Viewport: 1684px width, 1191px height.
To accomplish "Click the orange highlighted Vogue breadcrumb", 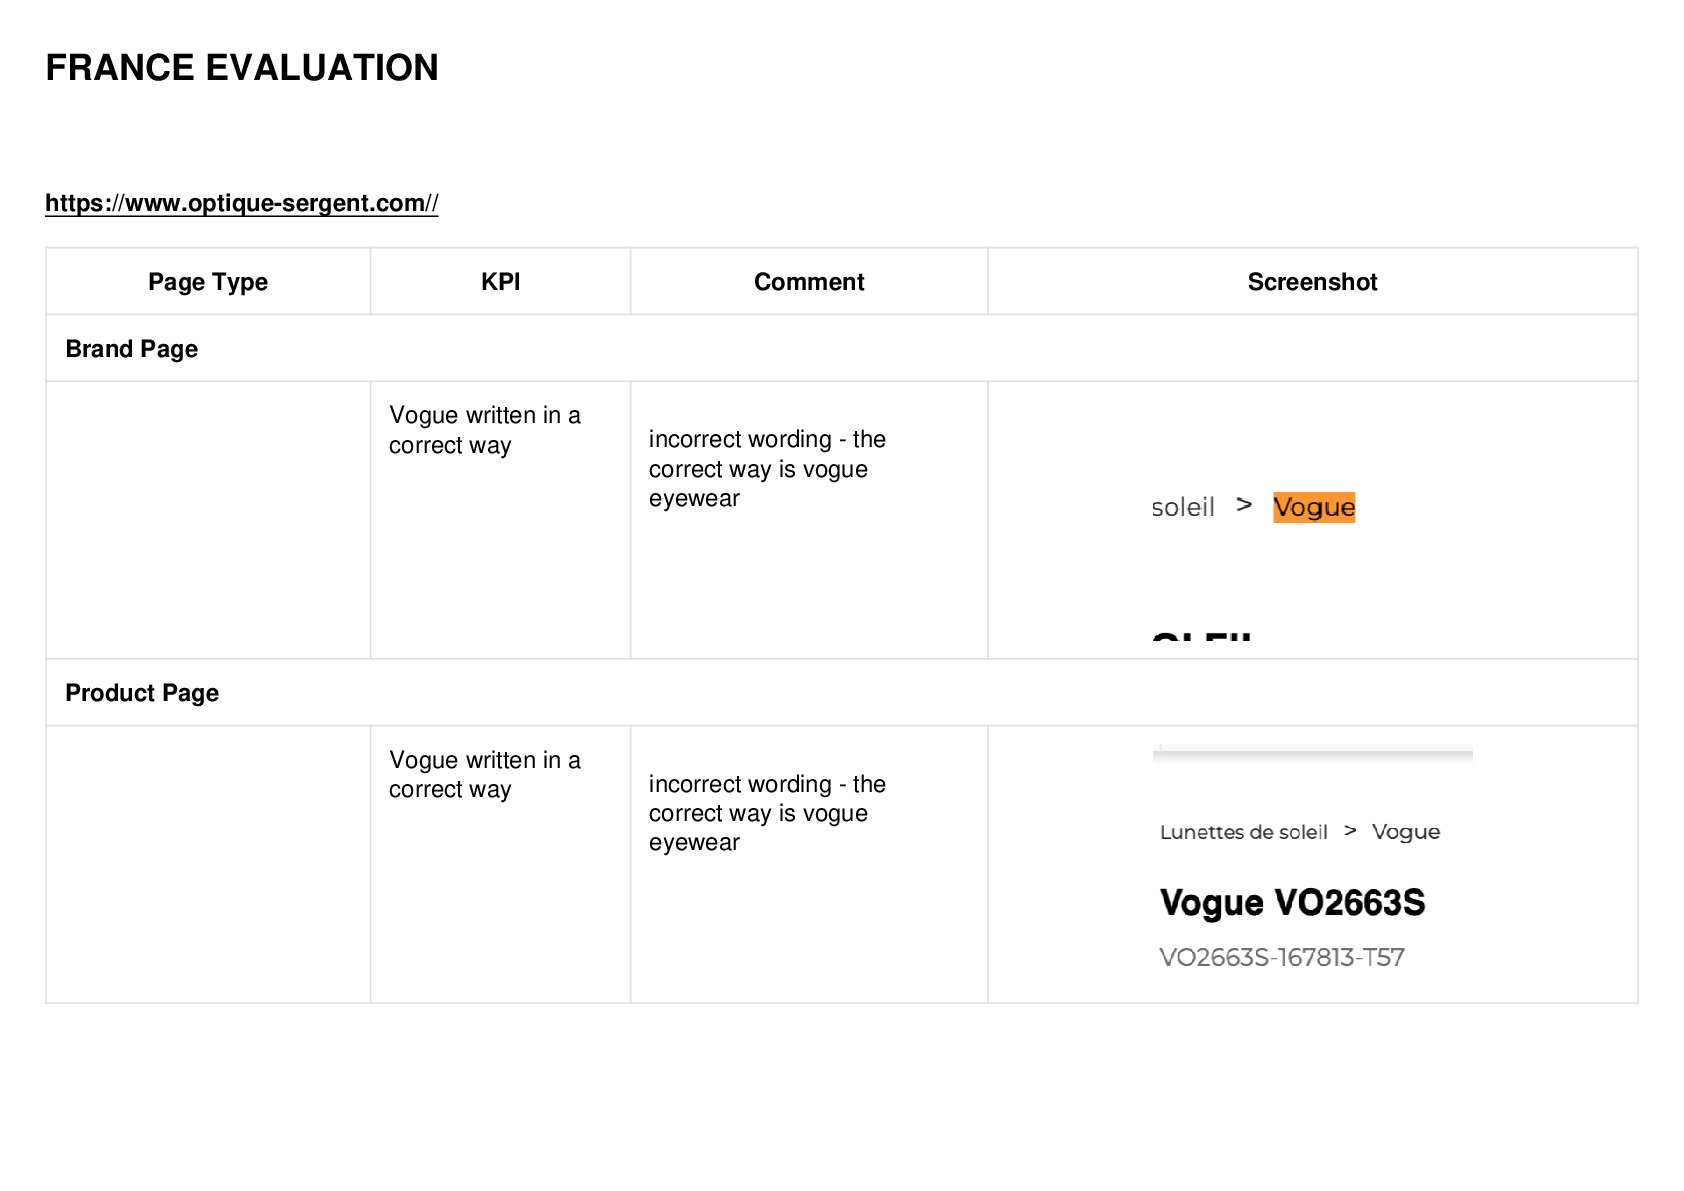I will [1314, 507].
